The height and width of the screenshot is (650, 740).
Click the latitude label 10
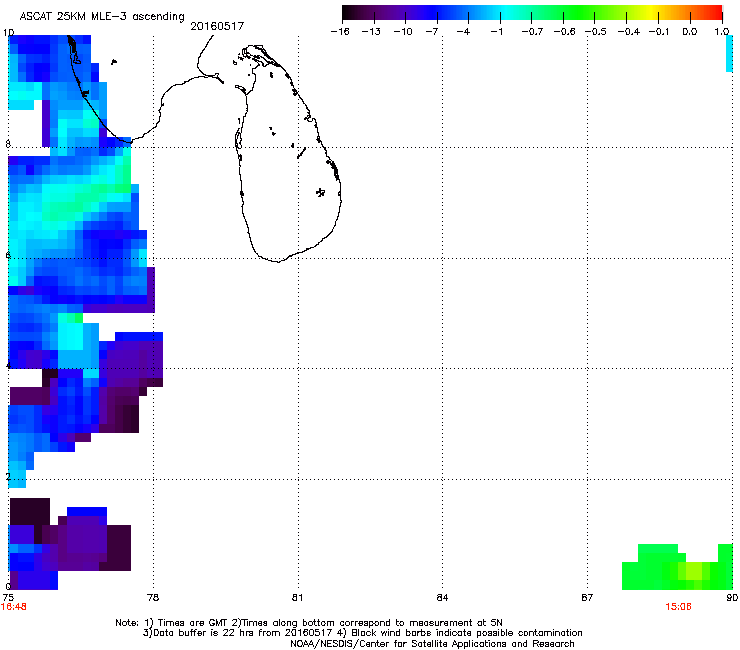(x=8, y=33)
